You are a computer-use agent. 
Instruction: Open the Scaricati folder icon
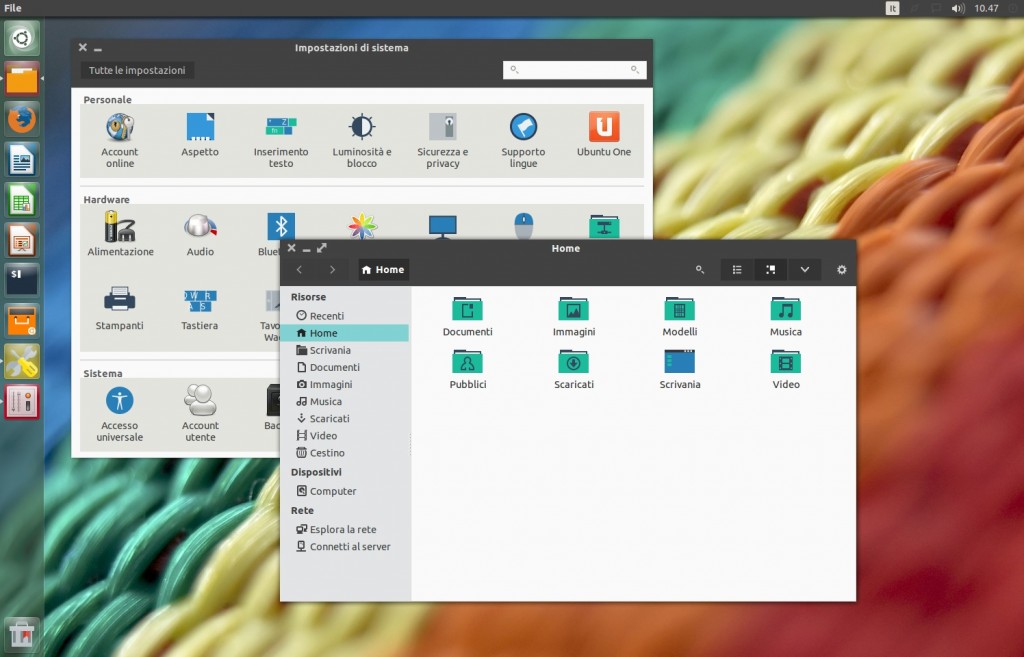coord(574,362)
